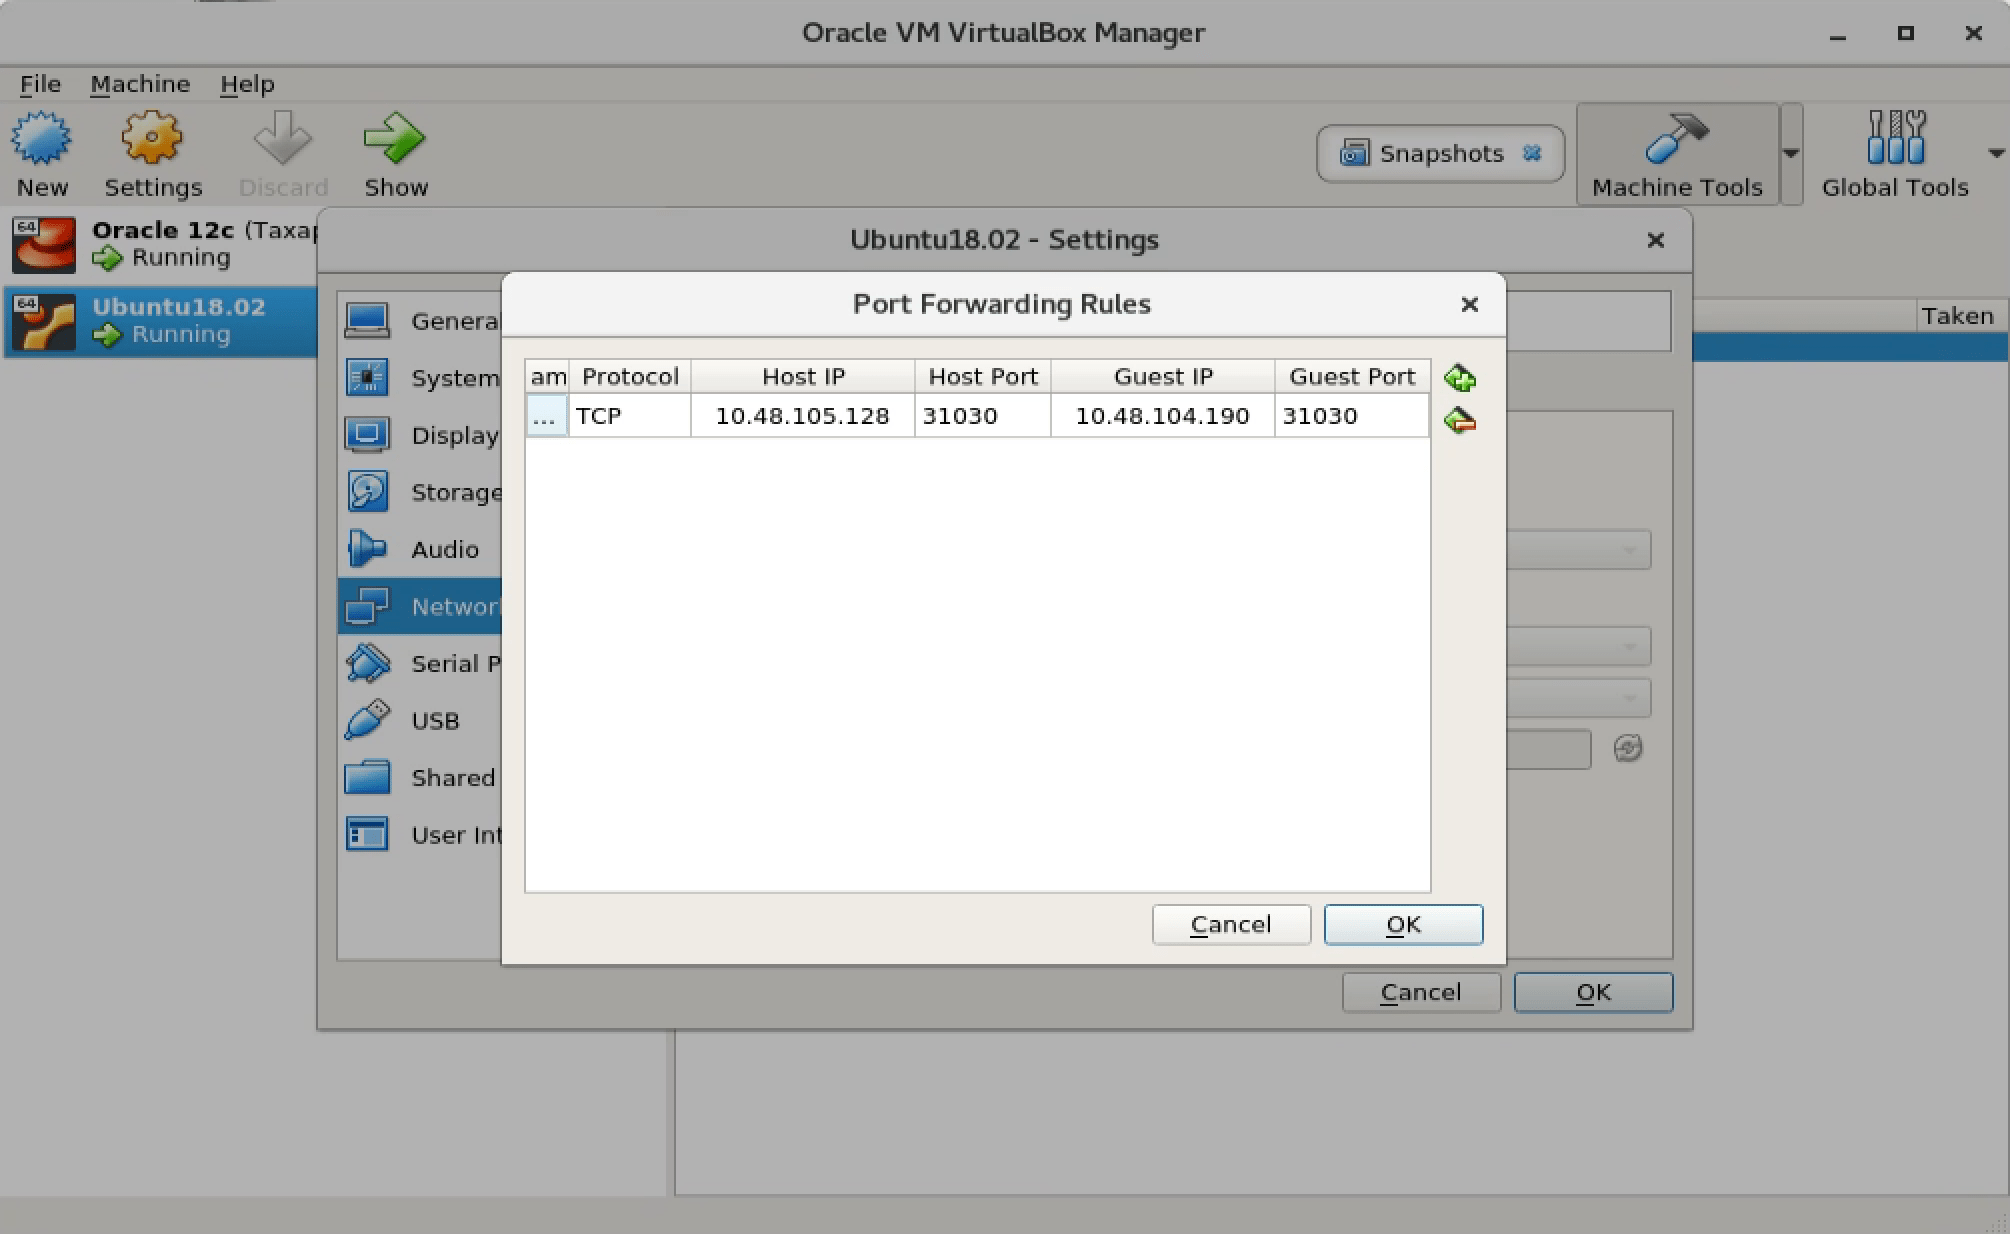Open Machine Tools
The height and width of the screenshot is (1234, 2010).
[x=1677, y=155]
